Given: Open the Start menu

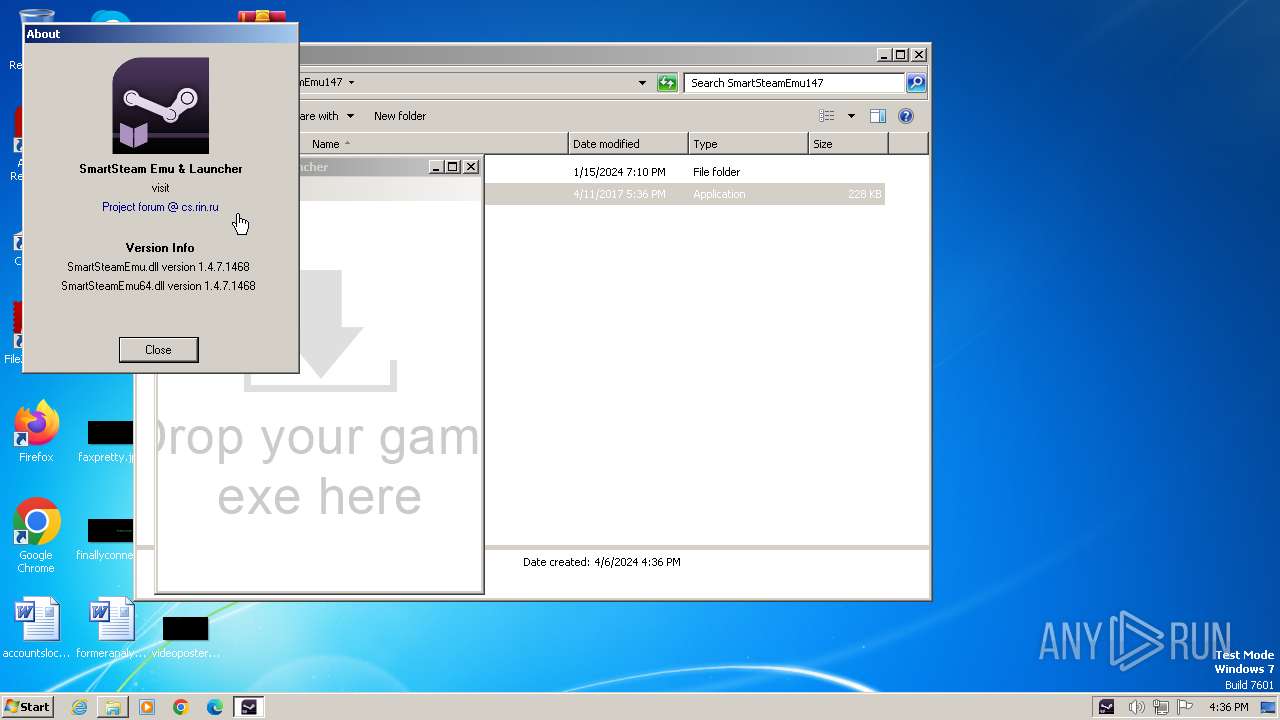Looking at the screenshot, I should pos(27,707).
